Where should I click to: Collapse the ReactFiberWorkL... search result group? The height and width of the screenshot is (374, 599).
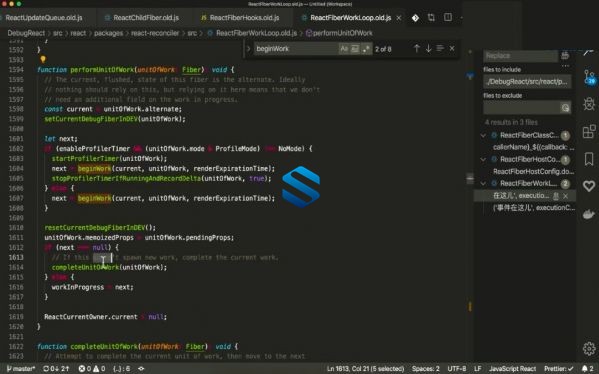pyautogui.click(x=483, y=183)
